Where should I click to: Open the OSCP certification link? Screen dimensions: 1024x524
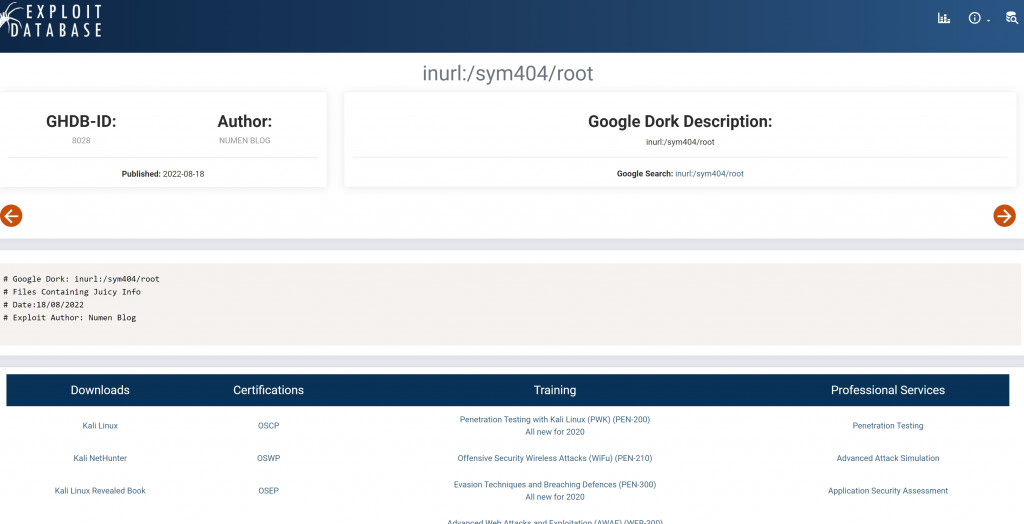tap(268, 425)
